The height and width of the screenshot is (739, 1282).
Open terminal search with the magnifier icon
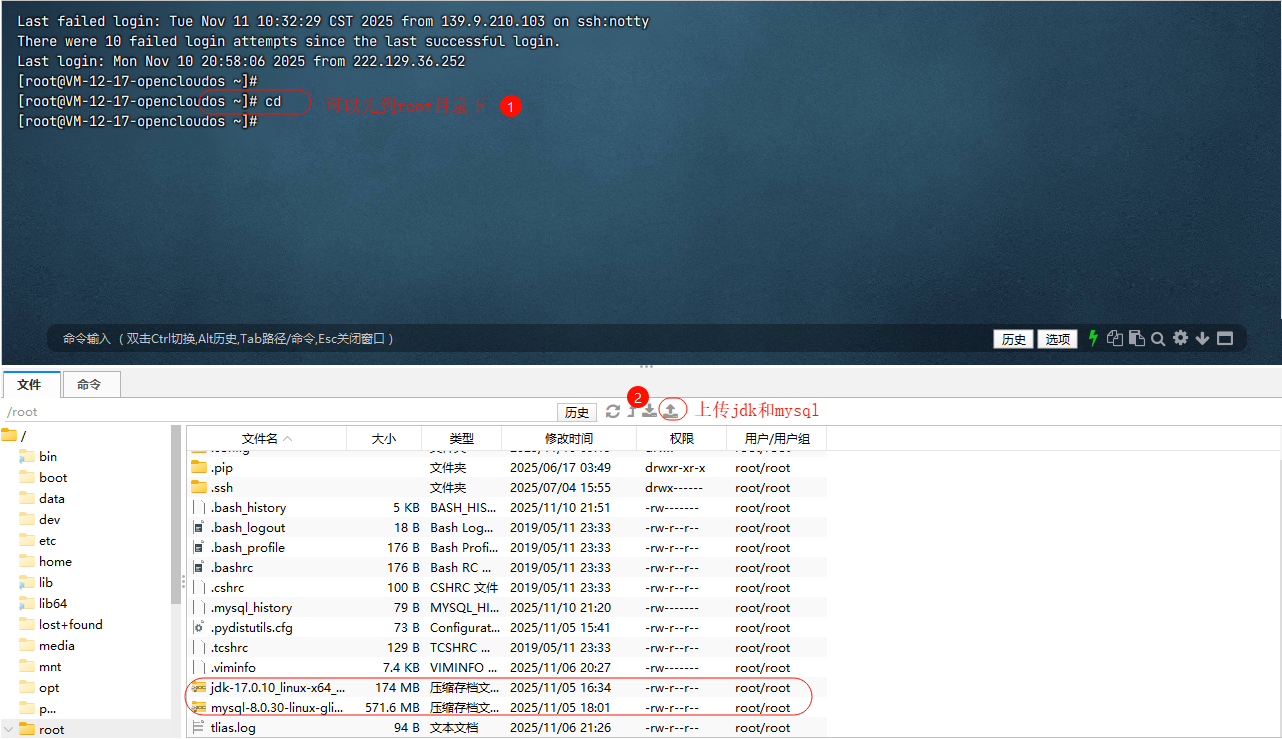pos(1158,339)
